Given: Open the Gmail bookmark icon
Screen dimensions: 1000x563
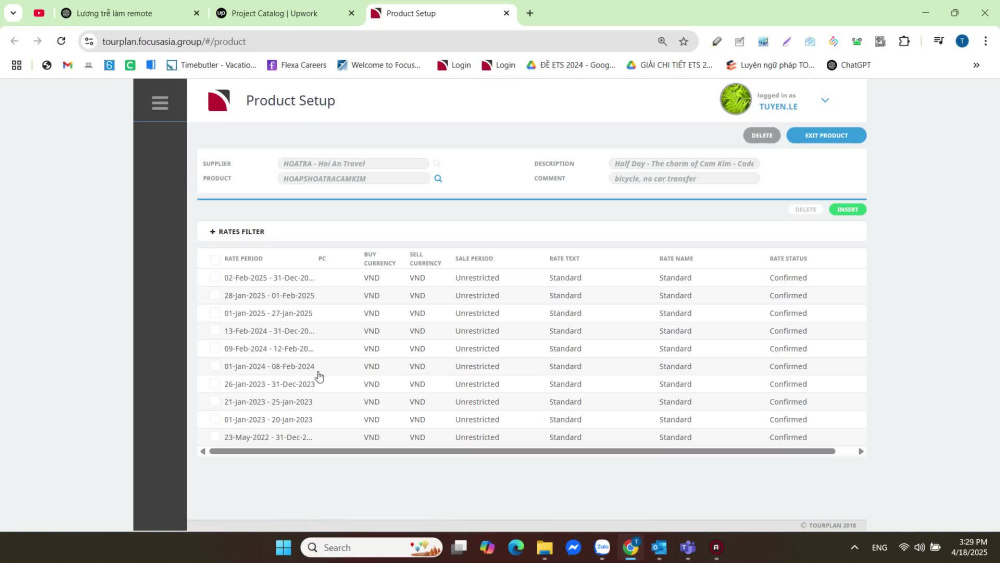Looking at the screenshot, I should tap(67, 65).
